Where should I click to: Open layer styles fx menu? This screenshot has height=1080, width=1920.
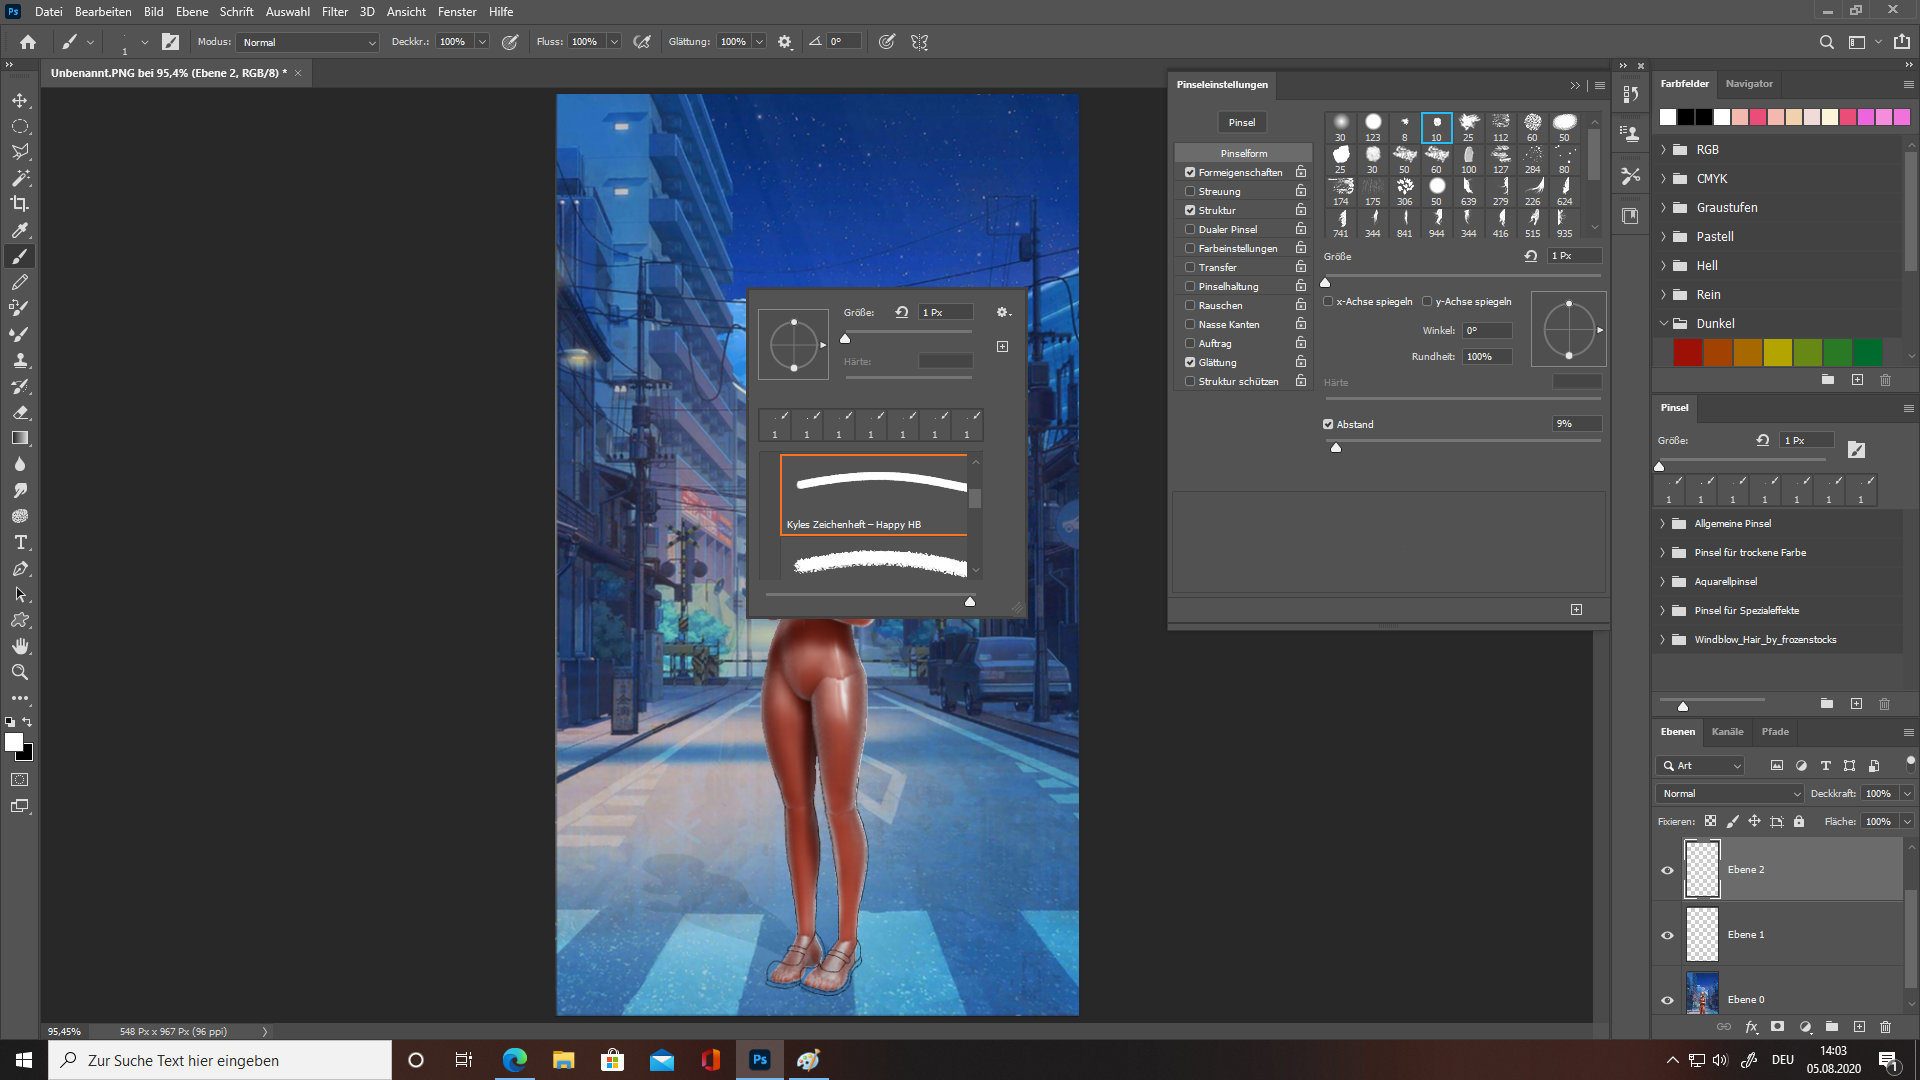(1751, 1027)
